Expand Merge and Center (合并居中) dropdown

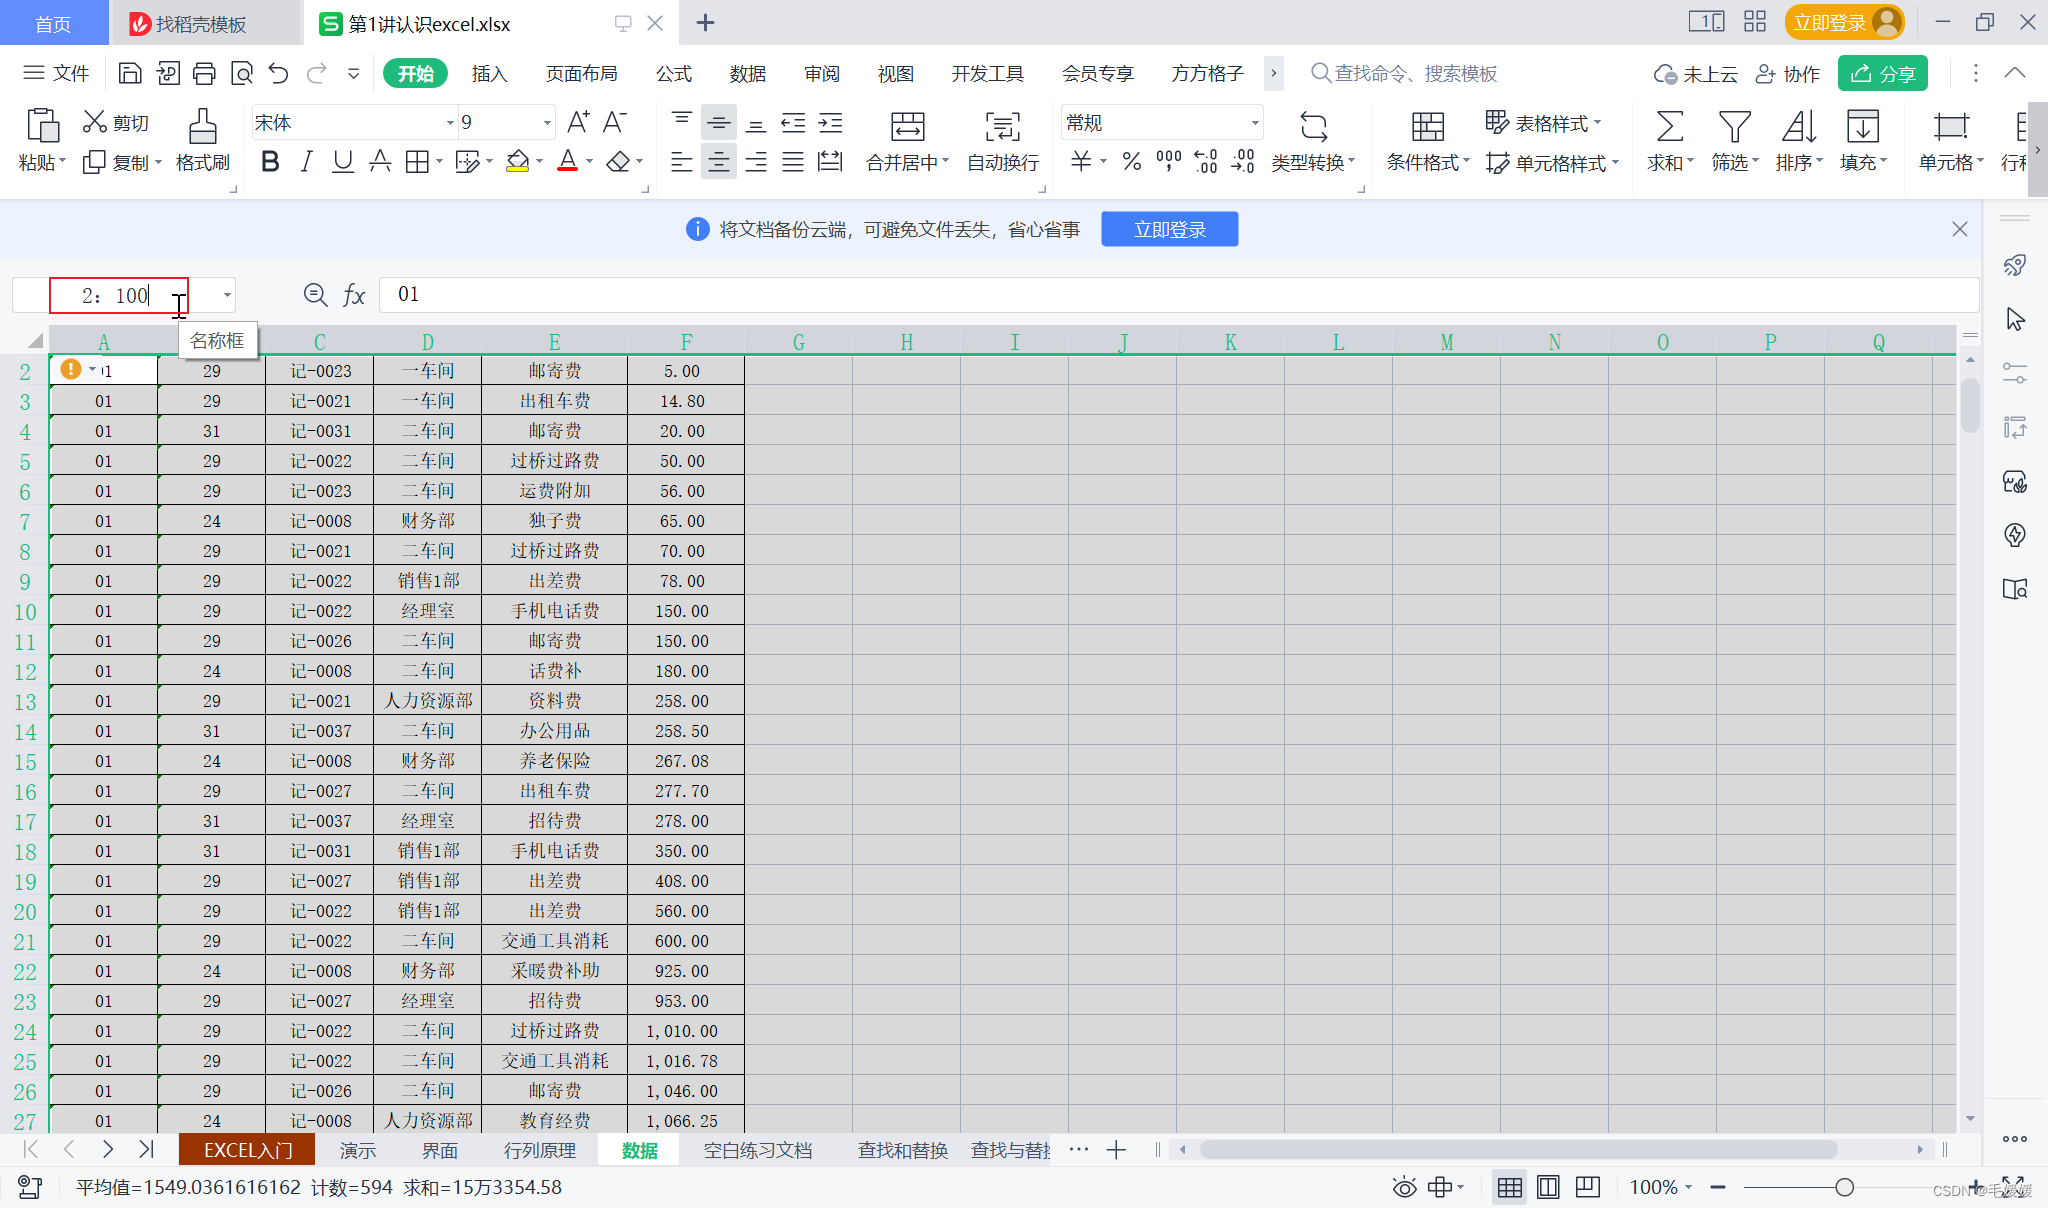[945, 161]
